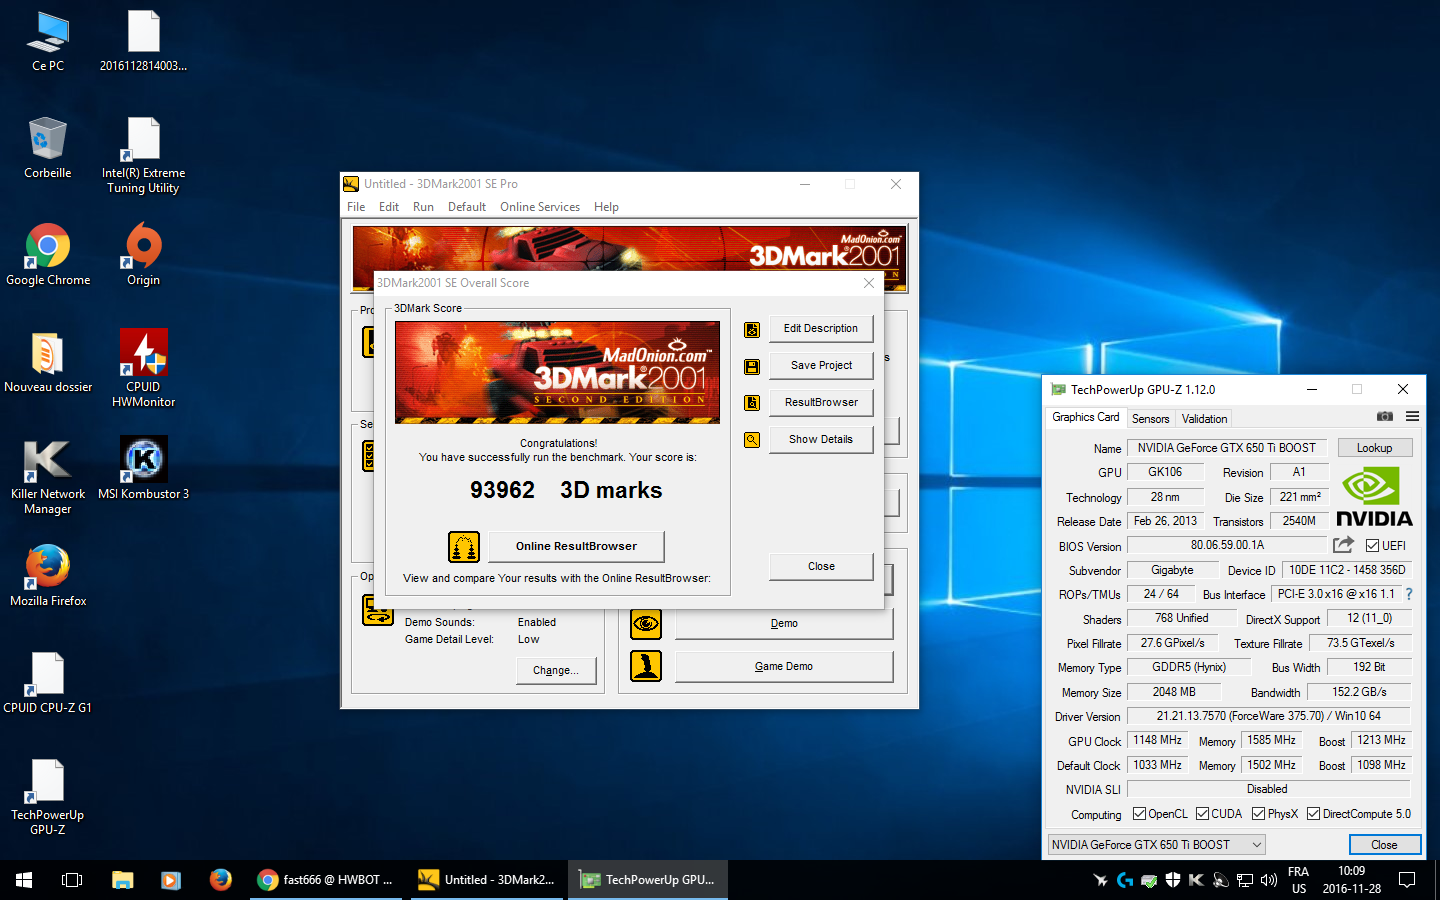Click the Change... button

click(x=556, y=671)
